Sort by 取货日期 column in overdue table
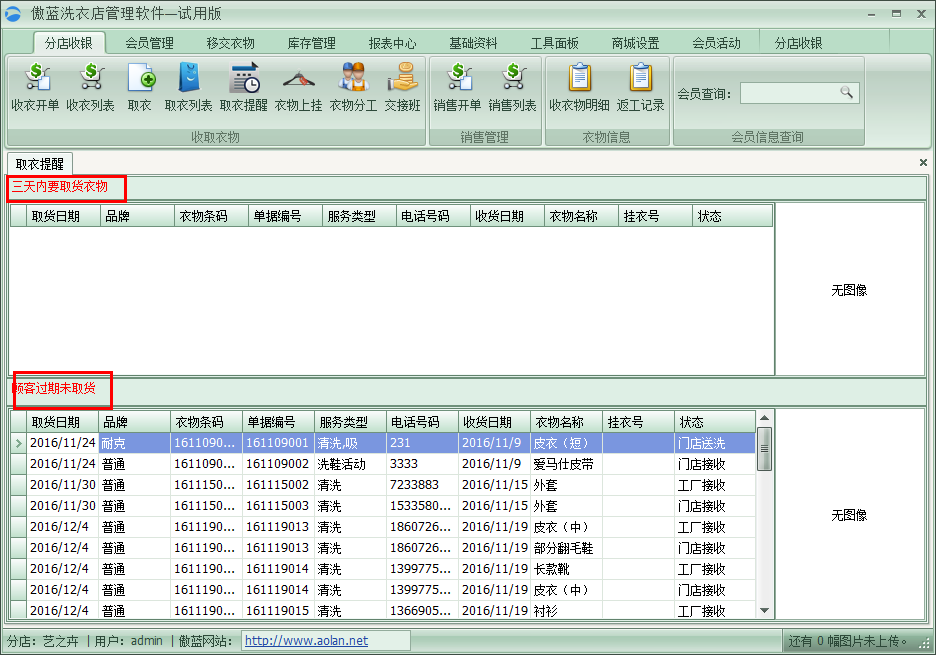Viewport: 936px width, 655px height. point(55,422)
